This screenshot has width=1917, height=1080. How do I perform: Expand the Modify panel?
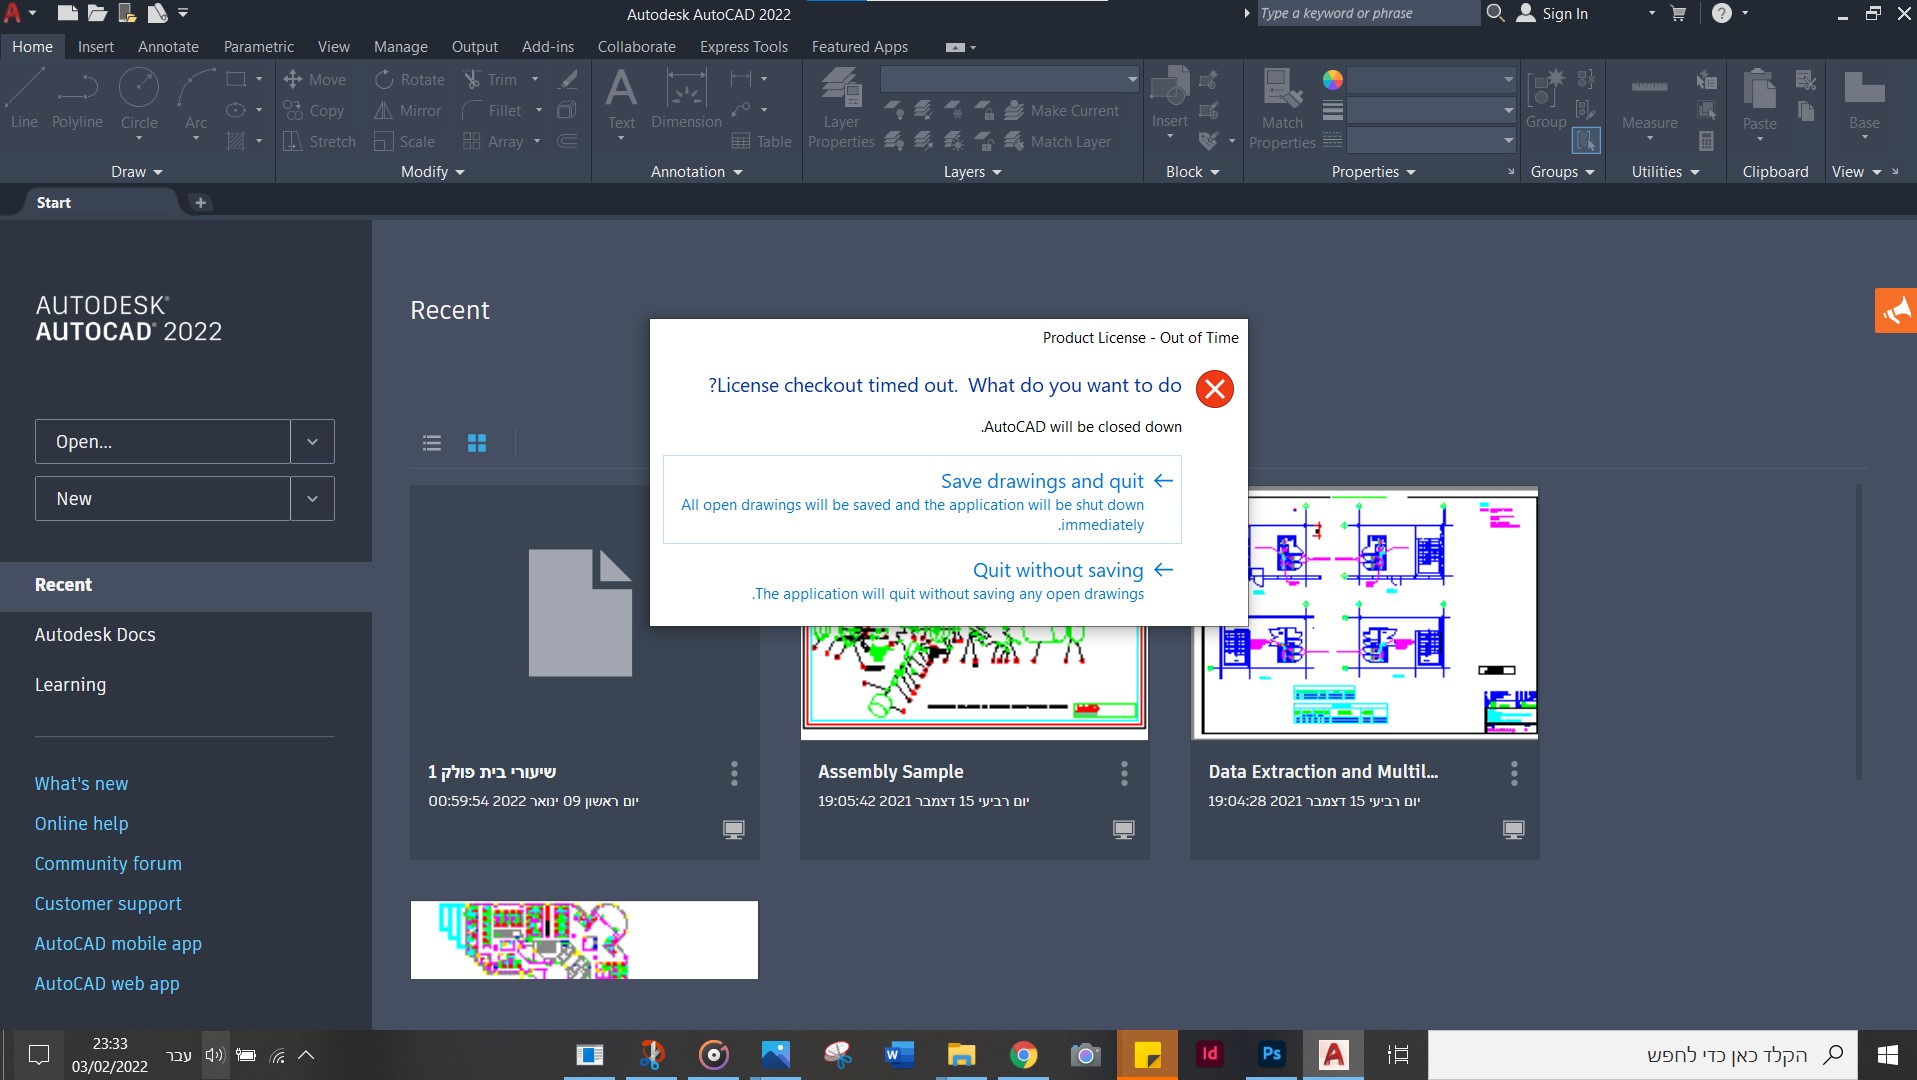pyautogui.click(x=433, y=172)
